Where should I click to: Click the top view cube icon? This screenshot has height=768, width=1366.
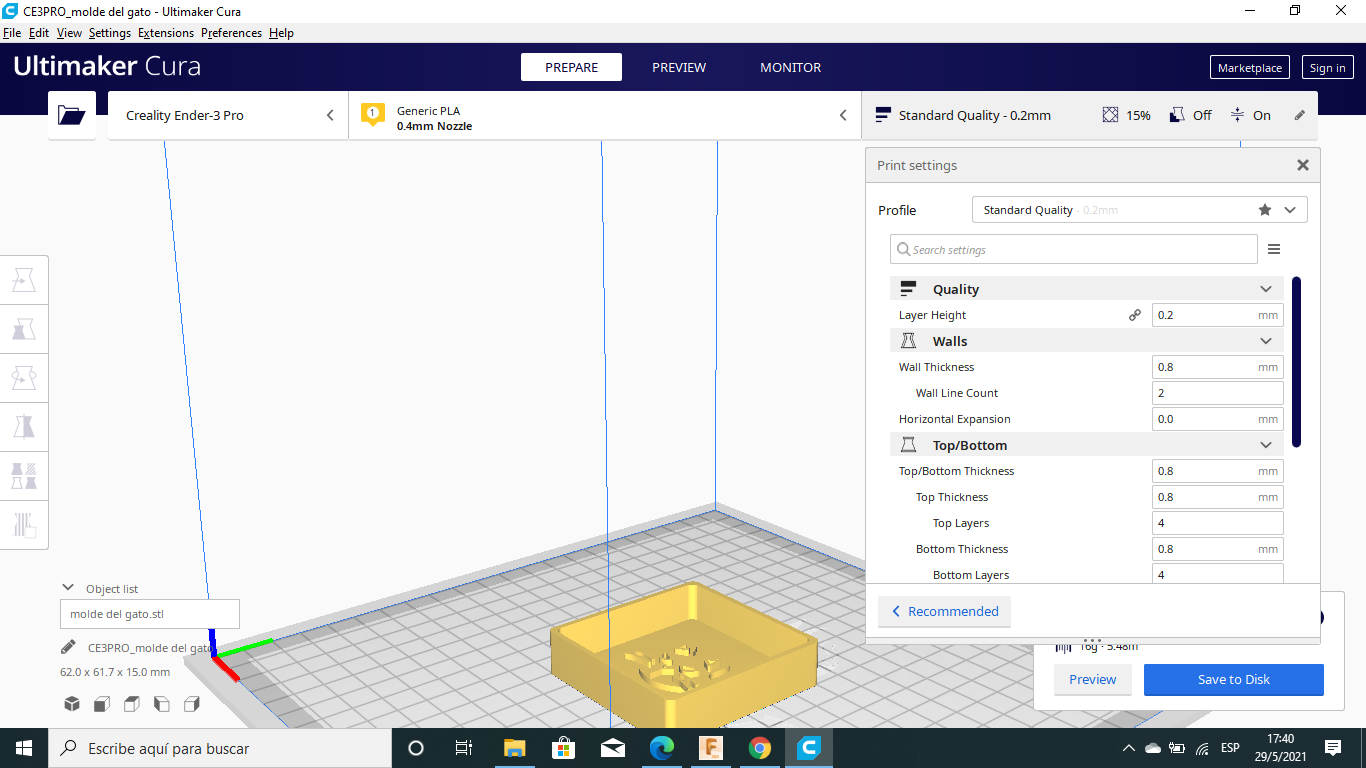tap(131, 704)
